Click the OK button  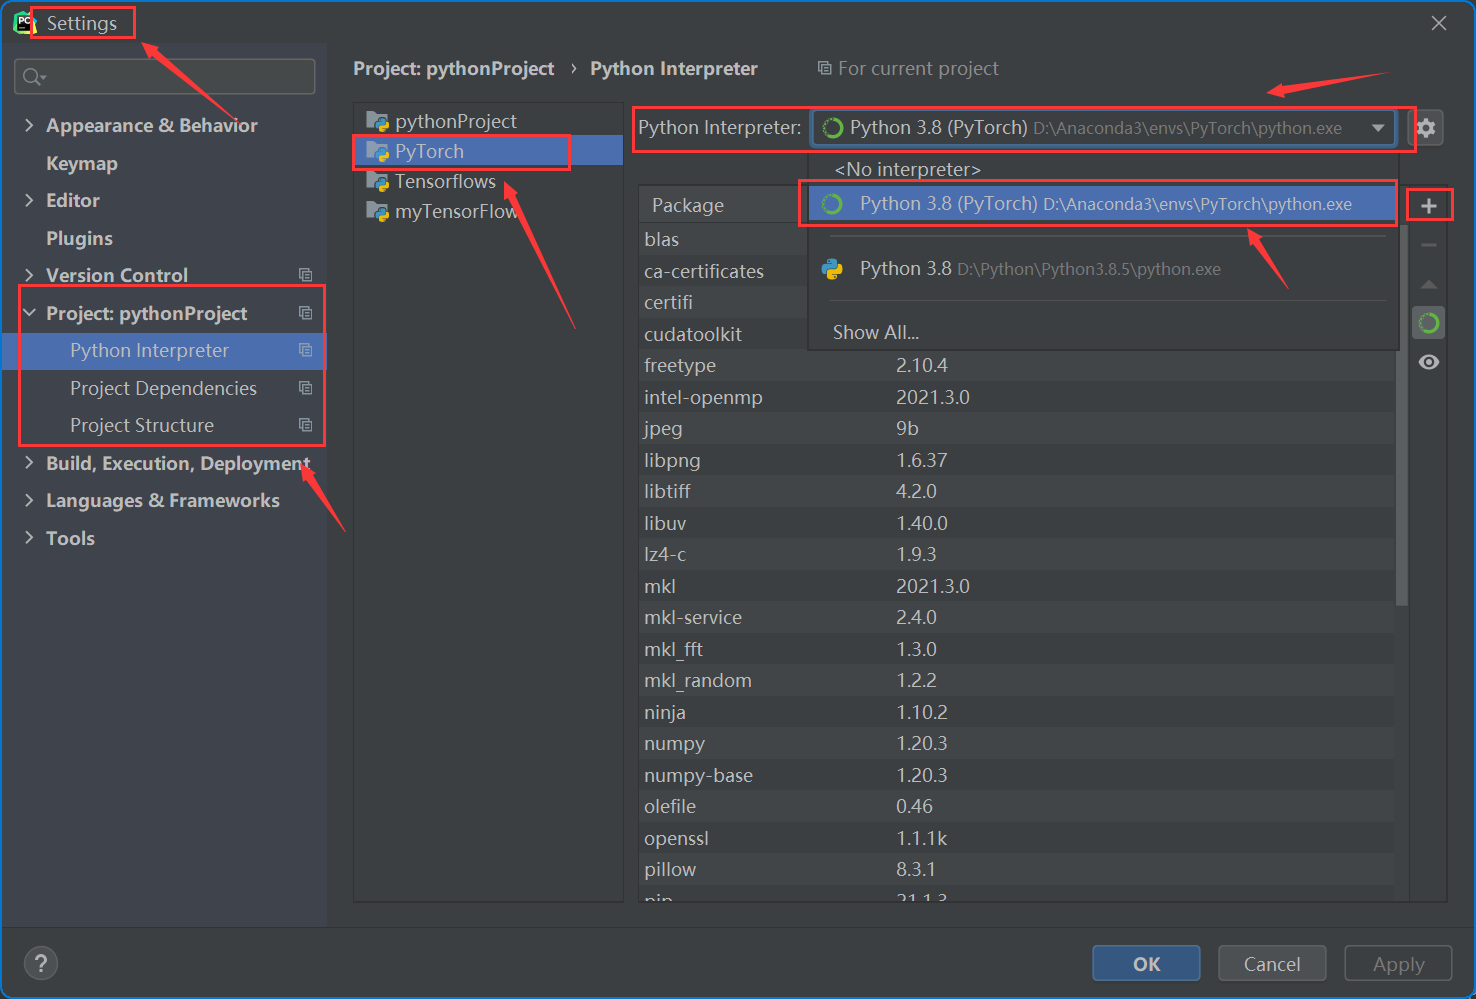[x=1146, y=964]
